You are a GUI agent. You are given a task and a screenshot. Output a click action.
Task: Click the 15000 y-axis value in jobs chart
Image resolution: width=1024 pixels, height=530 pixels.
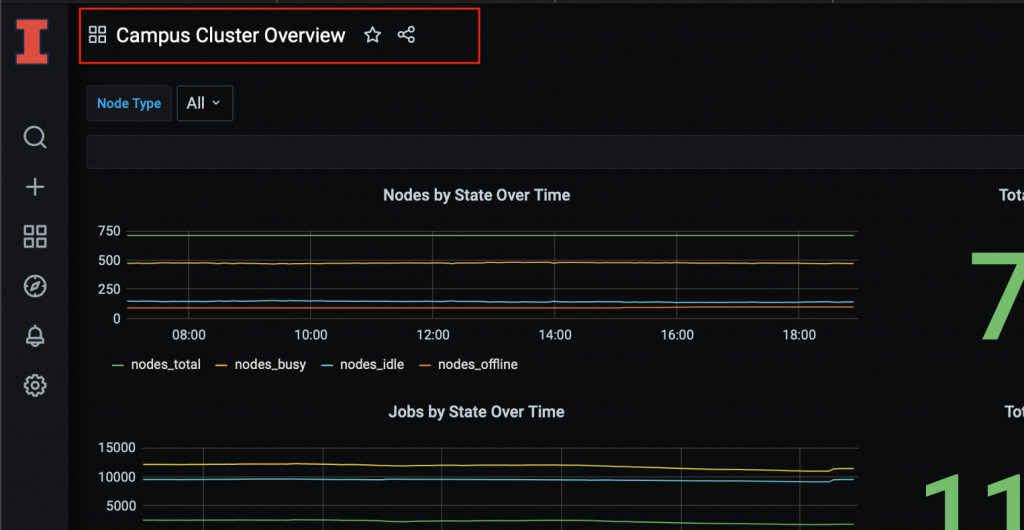click(118, 448)
